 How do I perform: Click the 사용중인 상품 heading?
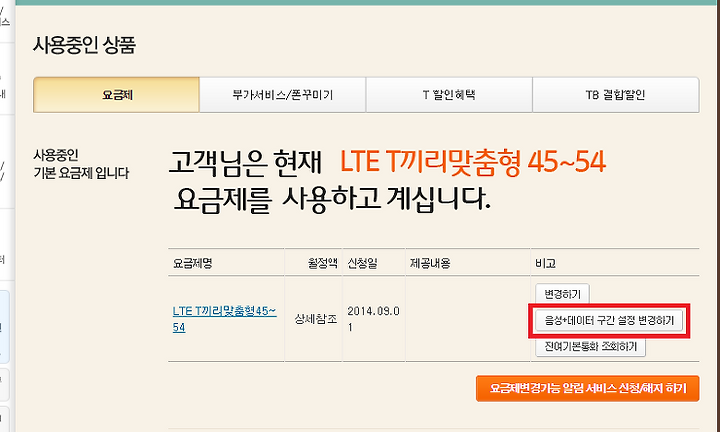click(x=84, y=45)
